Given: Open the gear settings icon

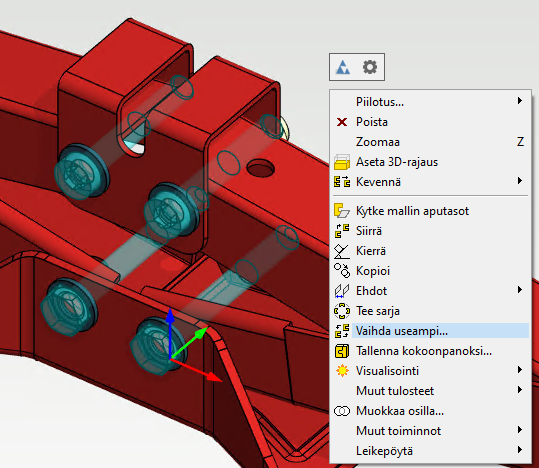Looking at the screenshot, I should (370, 67).
